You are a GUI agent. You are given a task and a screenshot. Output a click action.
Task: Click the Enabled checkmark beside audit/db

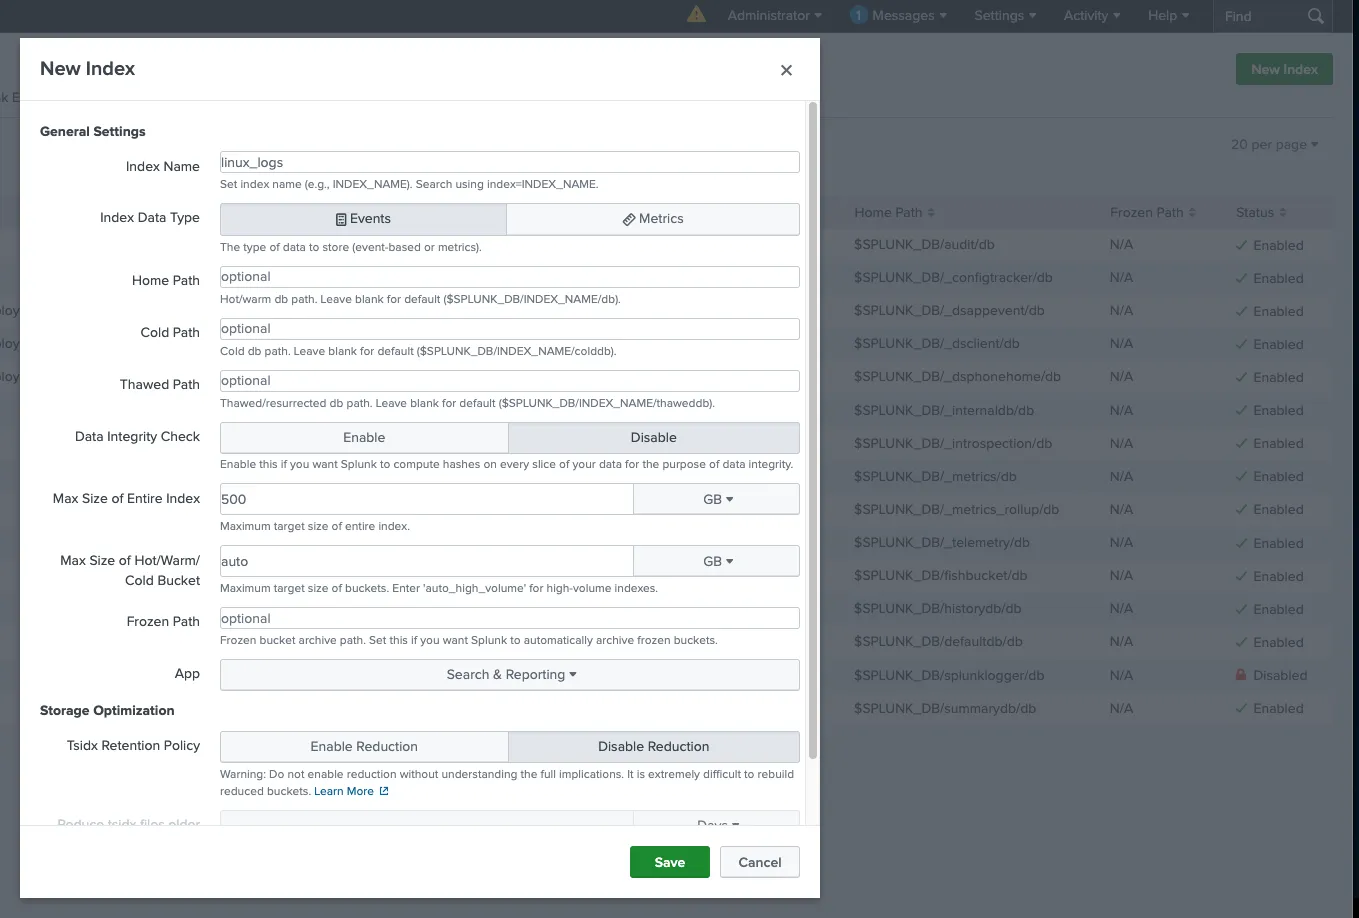tap(1243, 245)
